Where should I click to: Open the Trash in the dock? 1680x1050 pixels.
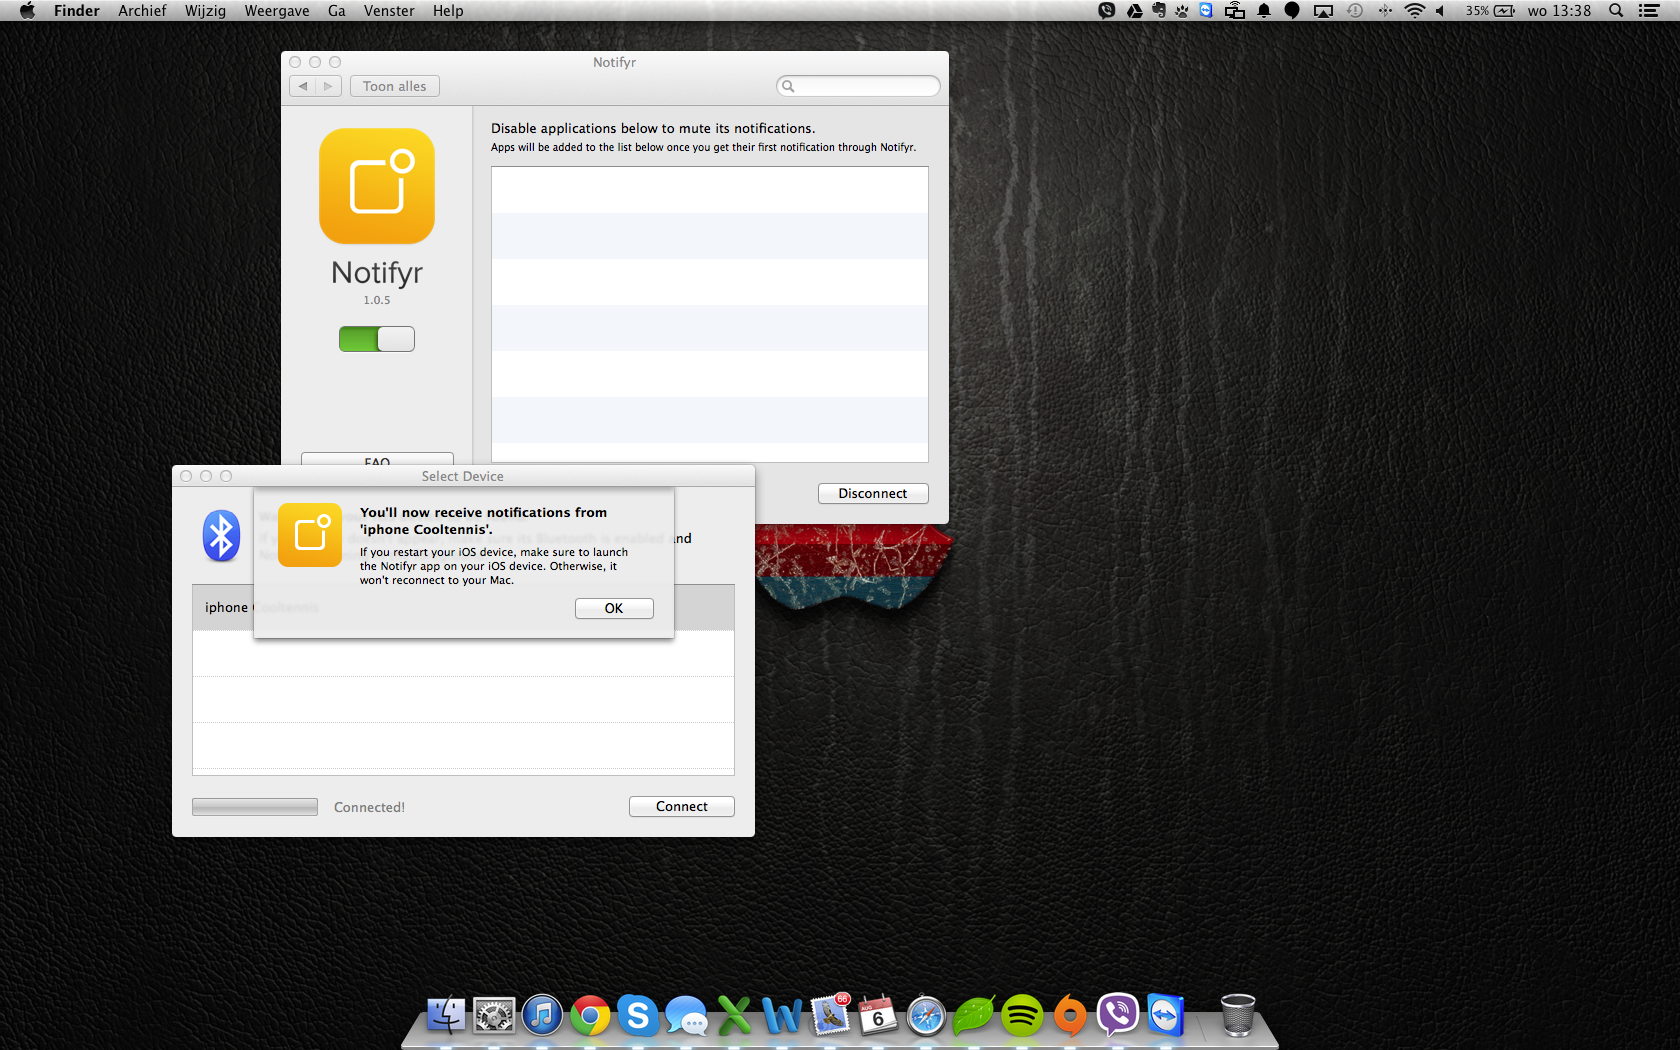(1238, 1016)
